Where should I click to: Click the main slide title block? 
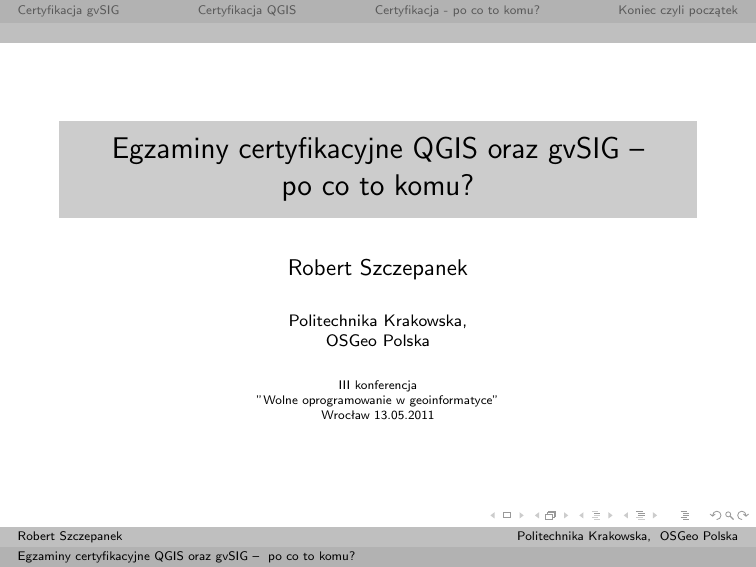pyautogui.click(x=378, y=169)
